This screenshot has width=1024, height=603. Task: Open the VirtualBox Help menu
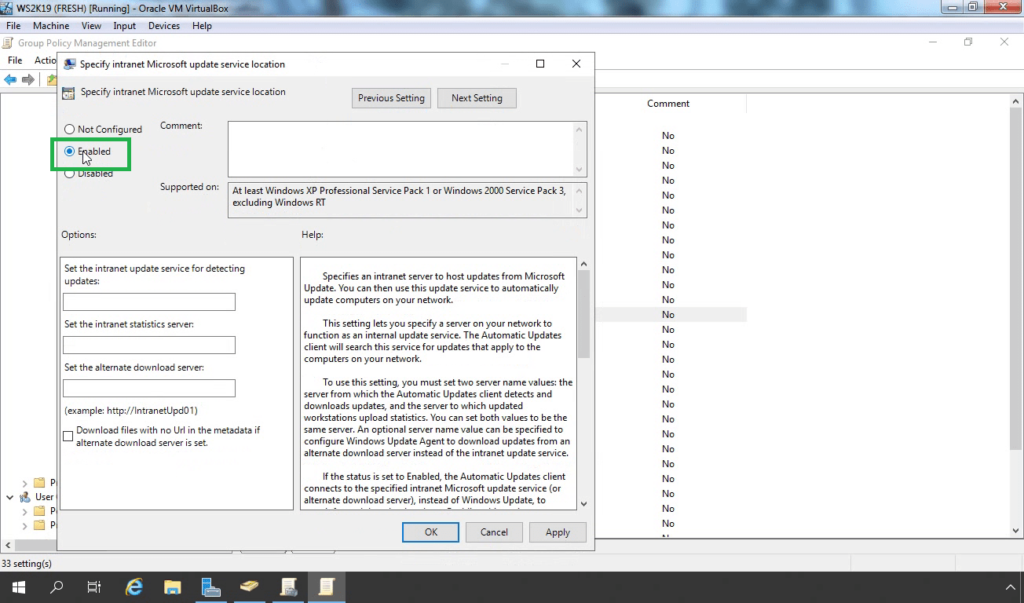(x=202, y=25)
